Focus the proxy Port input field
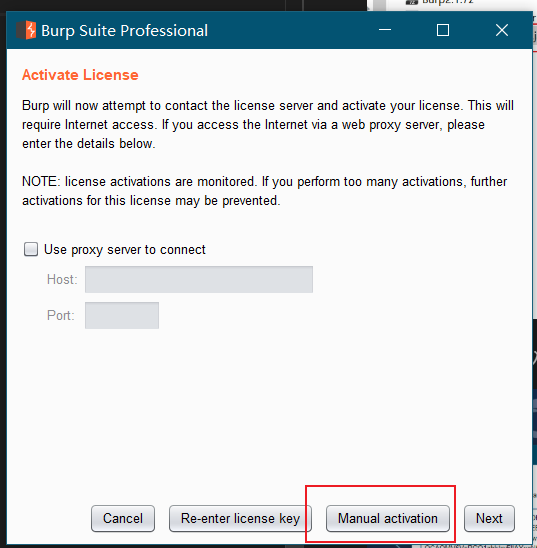 (122, 315)
